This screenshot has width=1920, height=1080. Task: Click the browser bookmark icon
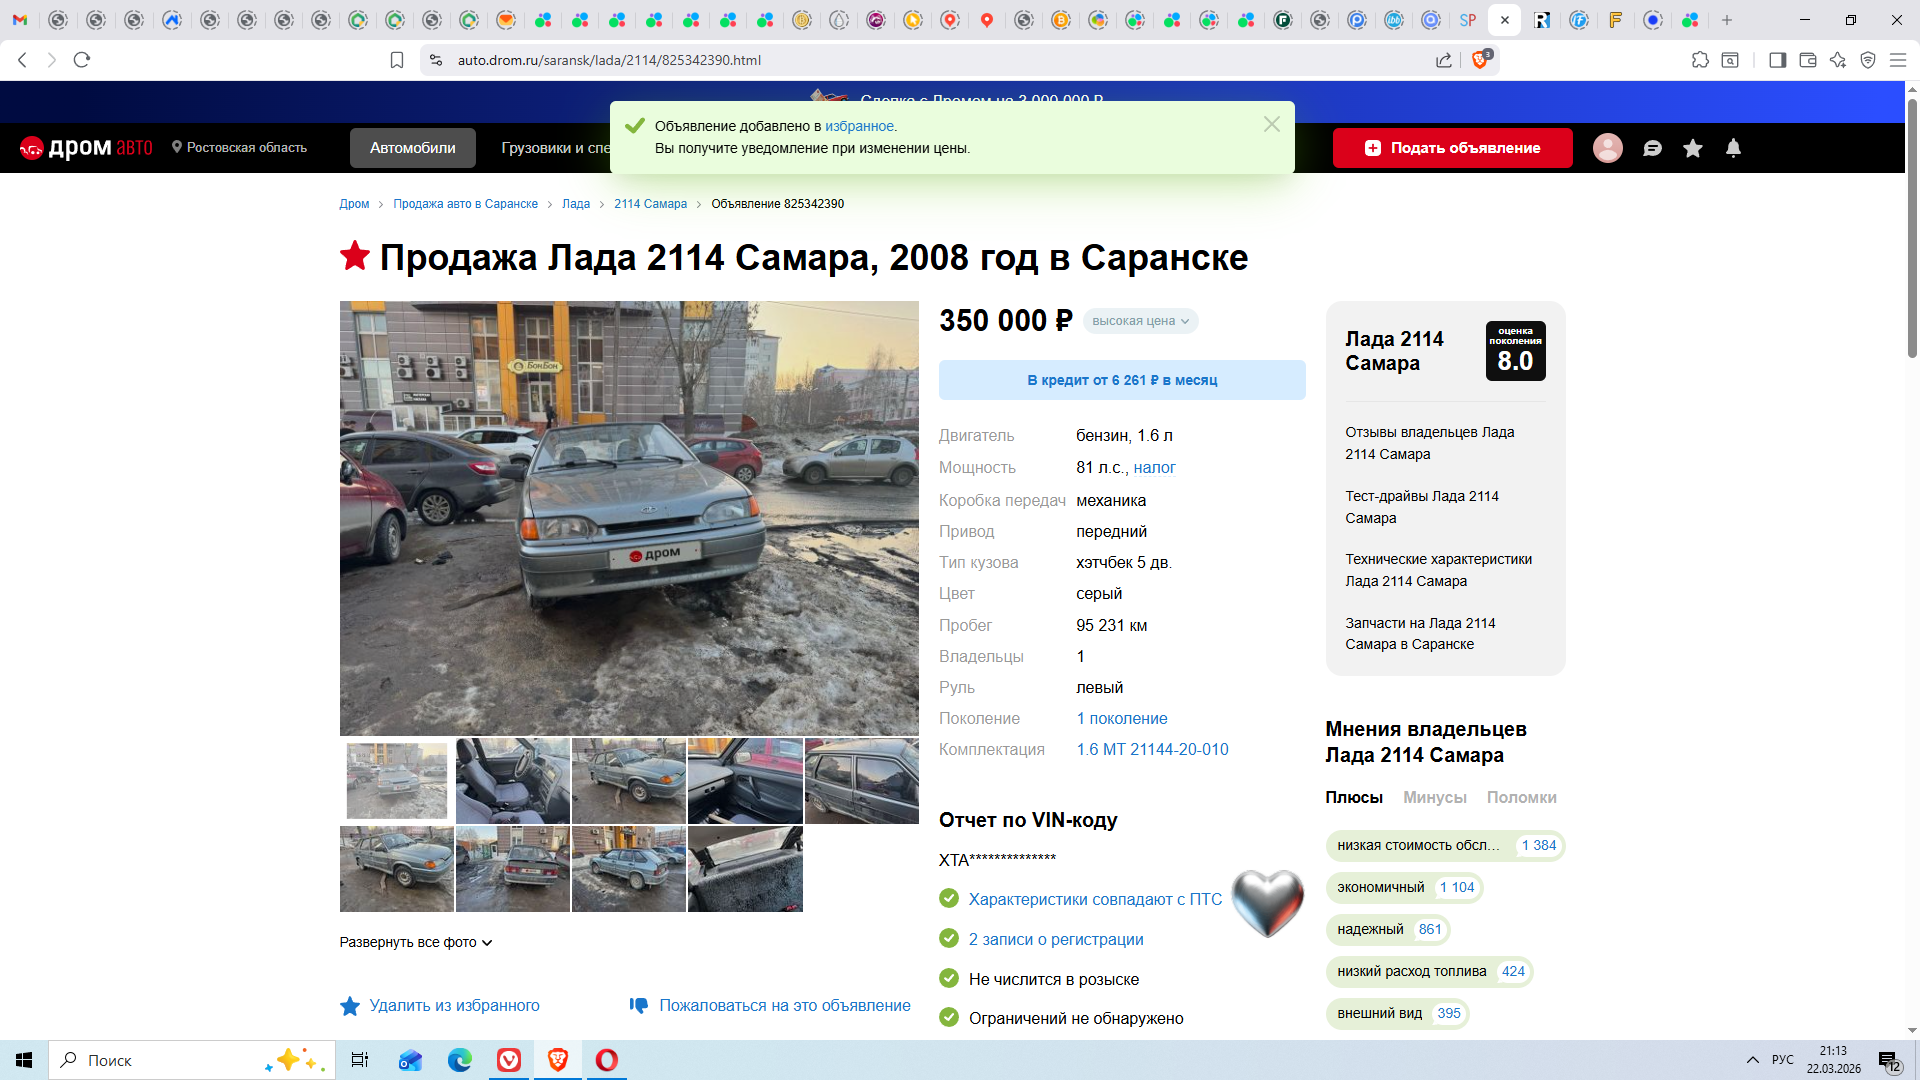coord(396,60)
